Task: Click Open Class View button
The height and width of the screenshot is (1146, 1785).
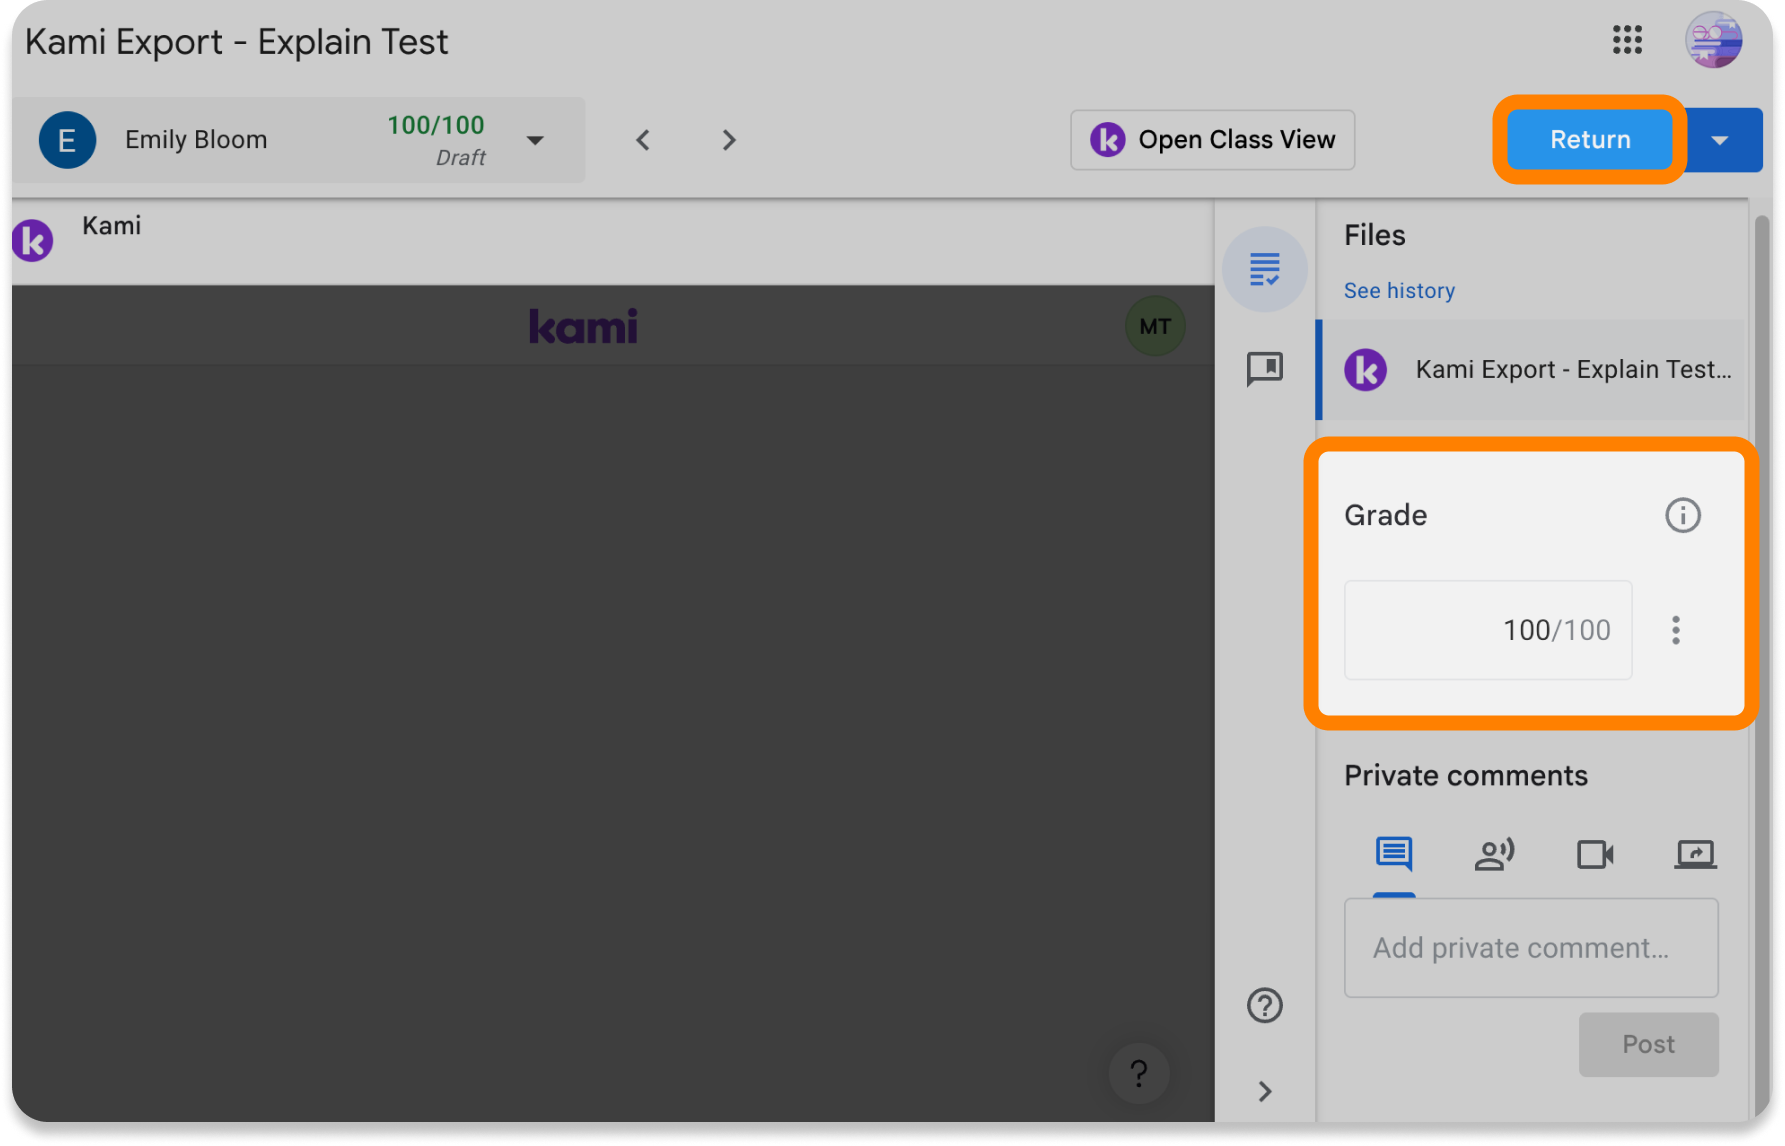Action: (x=1212, y=140)
